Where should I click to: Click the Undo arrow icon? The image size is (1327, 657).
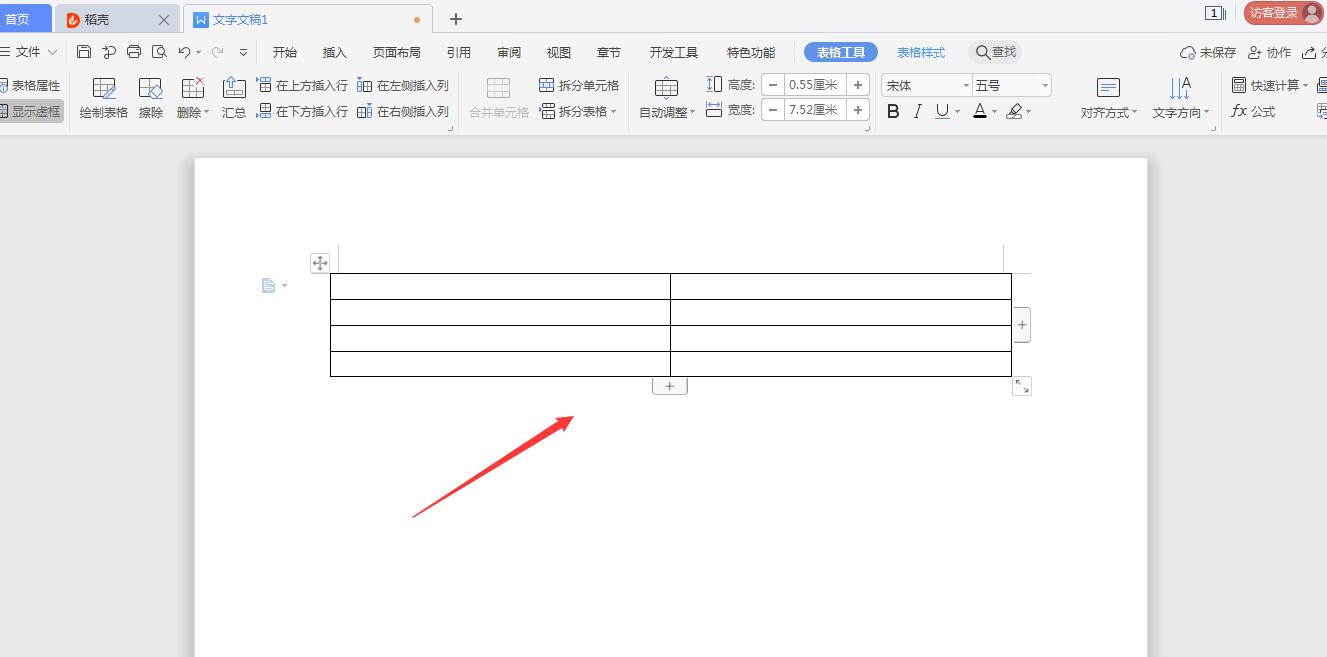tap(184, 52)
